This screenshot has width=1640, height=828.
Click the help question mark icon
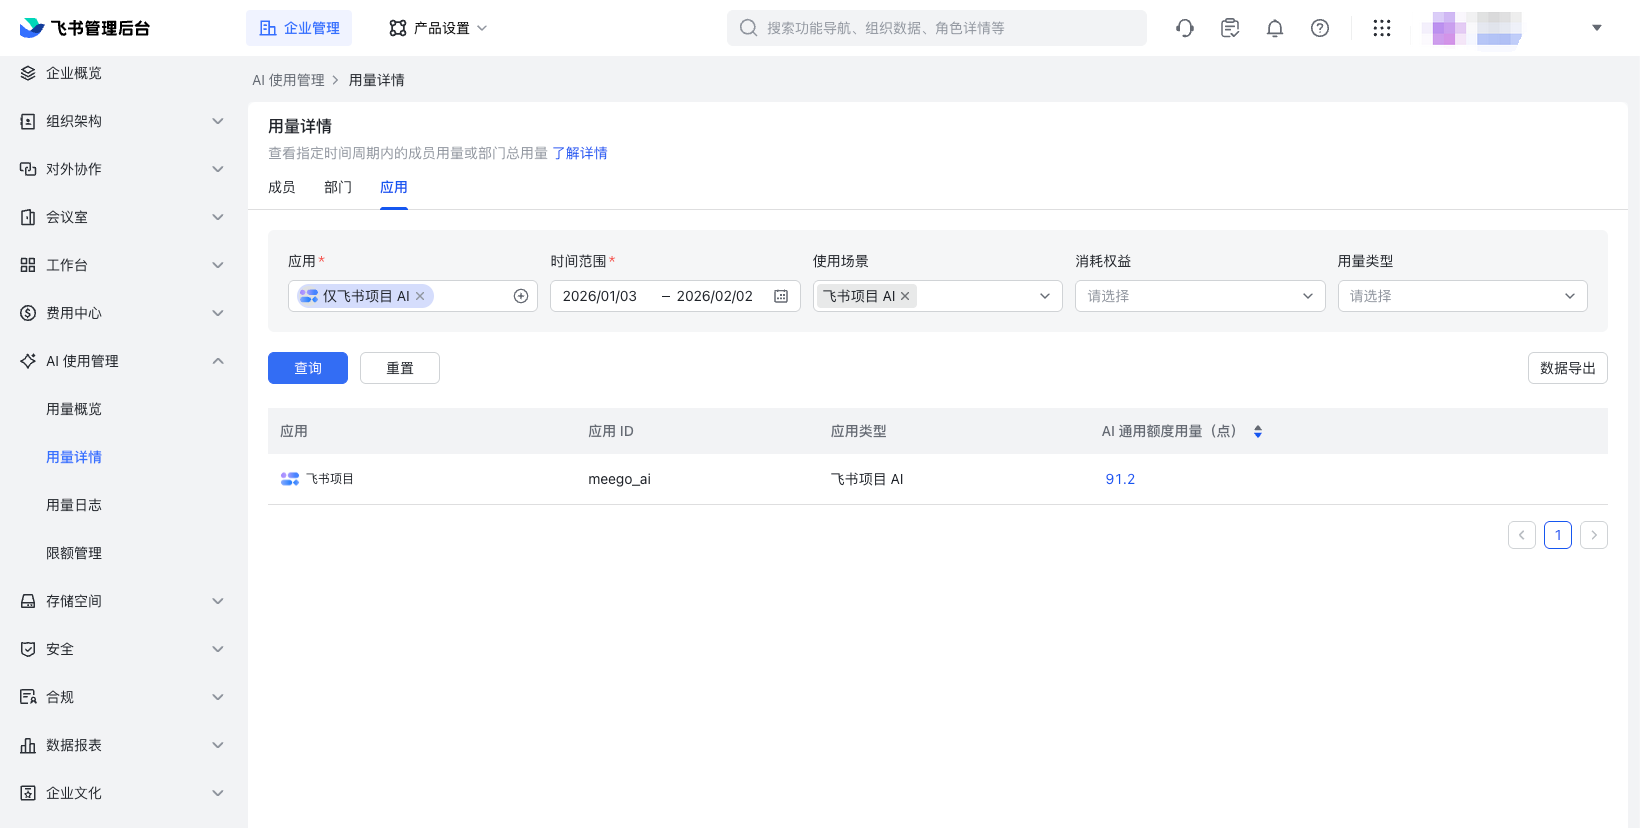[x=1320, y=28]
